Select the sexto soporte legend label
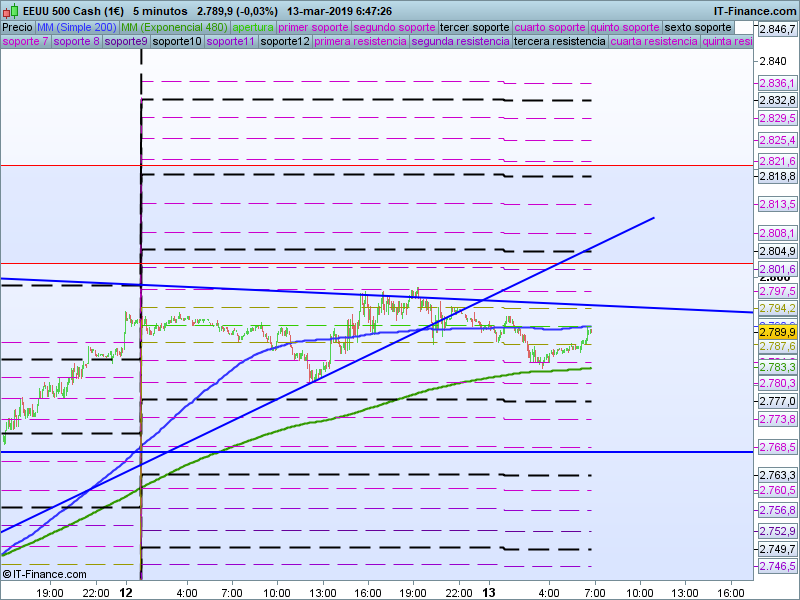 (x=698, y=28)
